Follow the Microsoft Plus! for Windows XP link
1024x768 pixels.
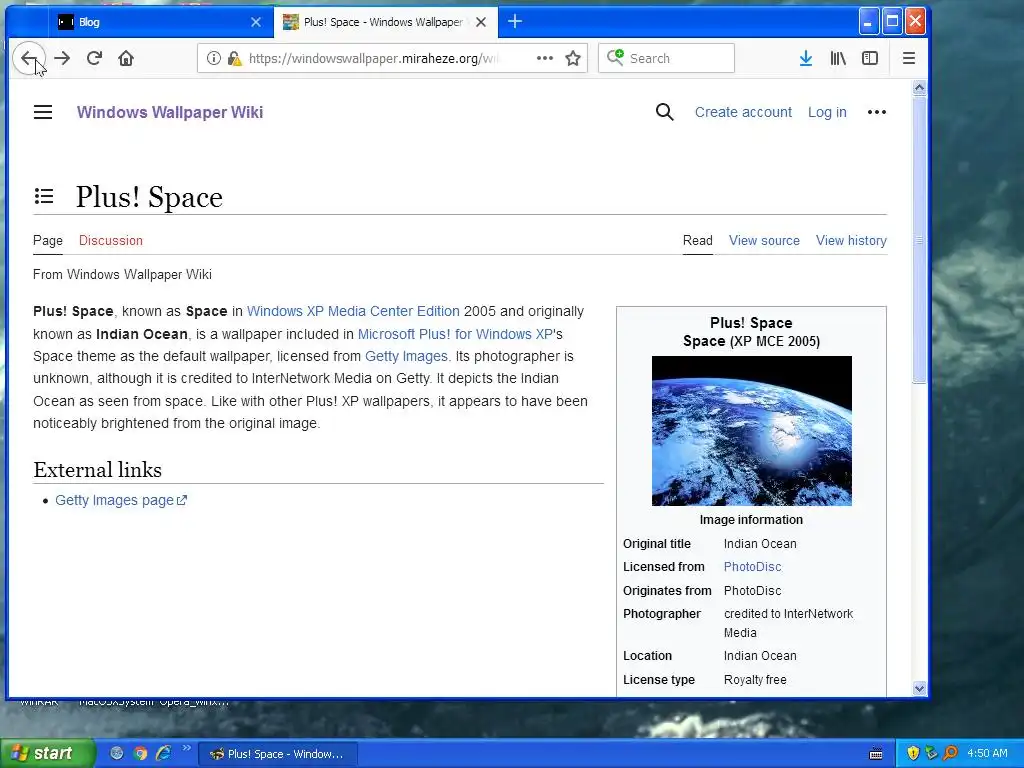[455, 334]
